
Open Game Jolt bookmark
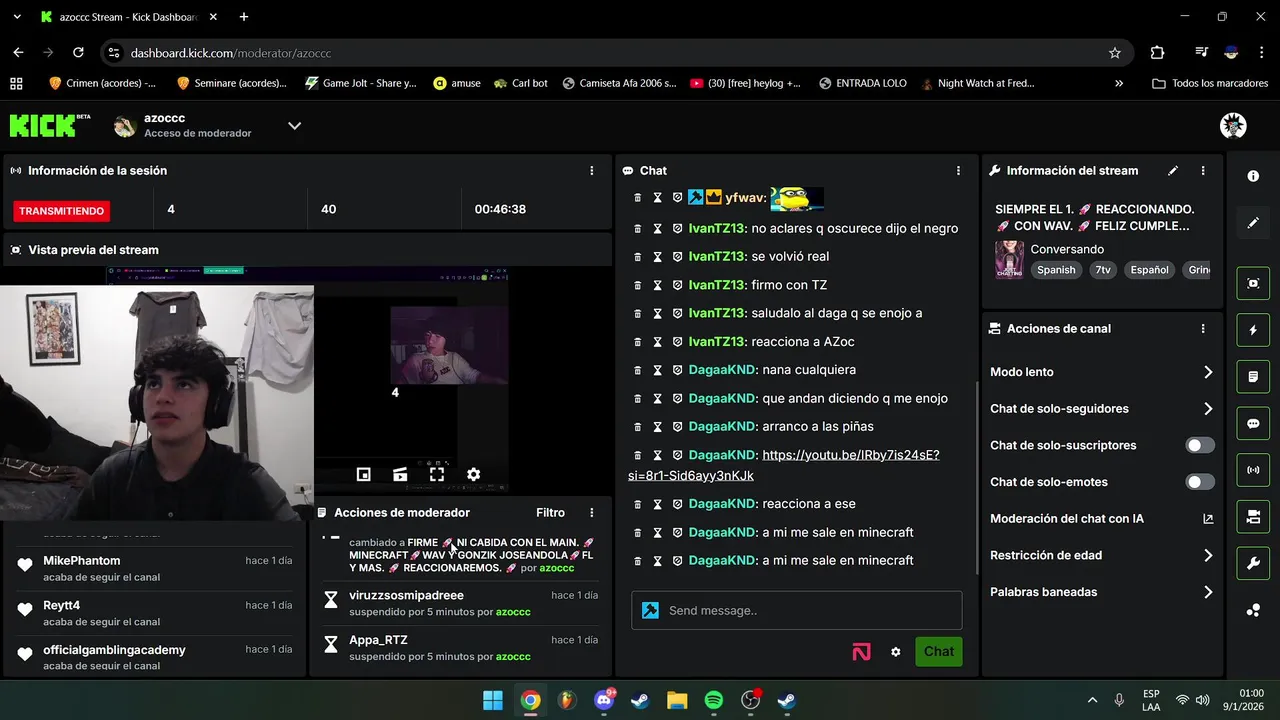(360, 84)
